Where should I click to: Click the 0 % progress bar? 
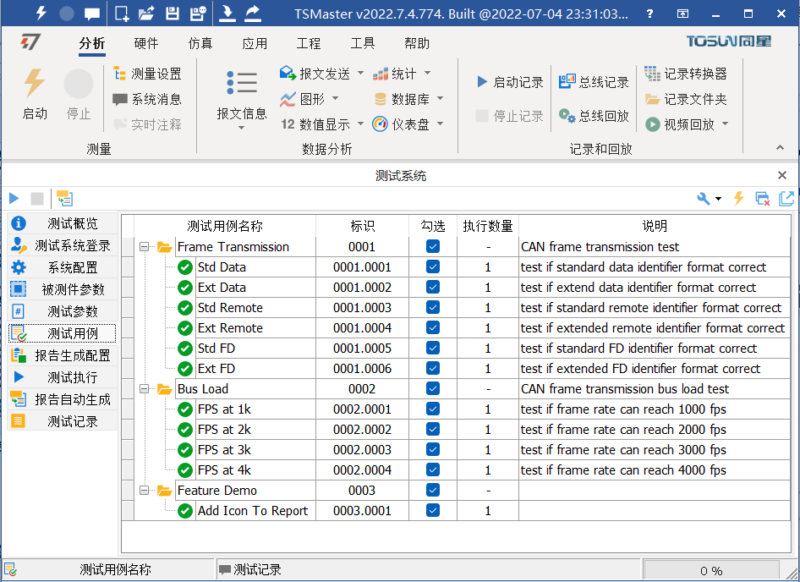710,570
